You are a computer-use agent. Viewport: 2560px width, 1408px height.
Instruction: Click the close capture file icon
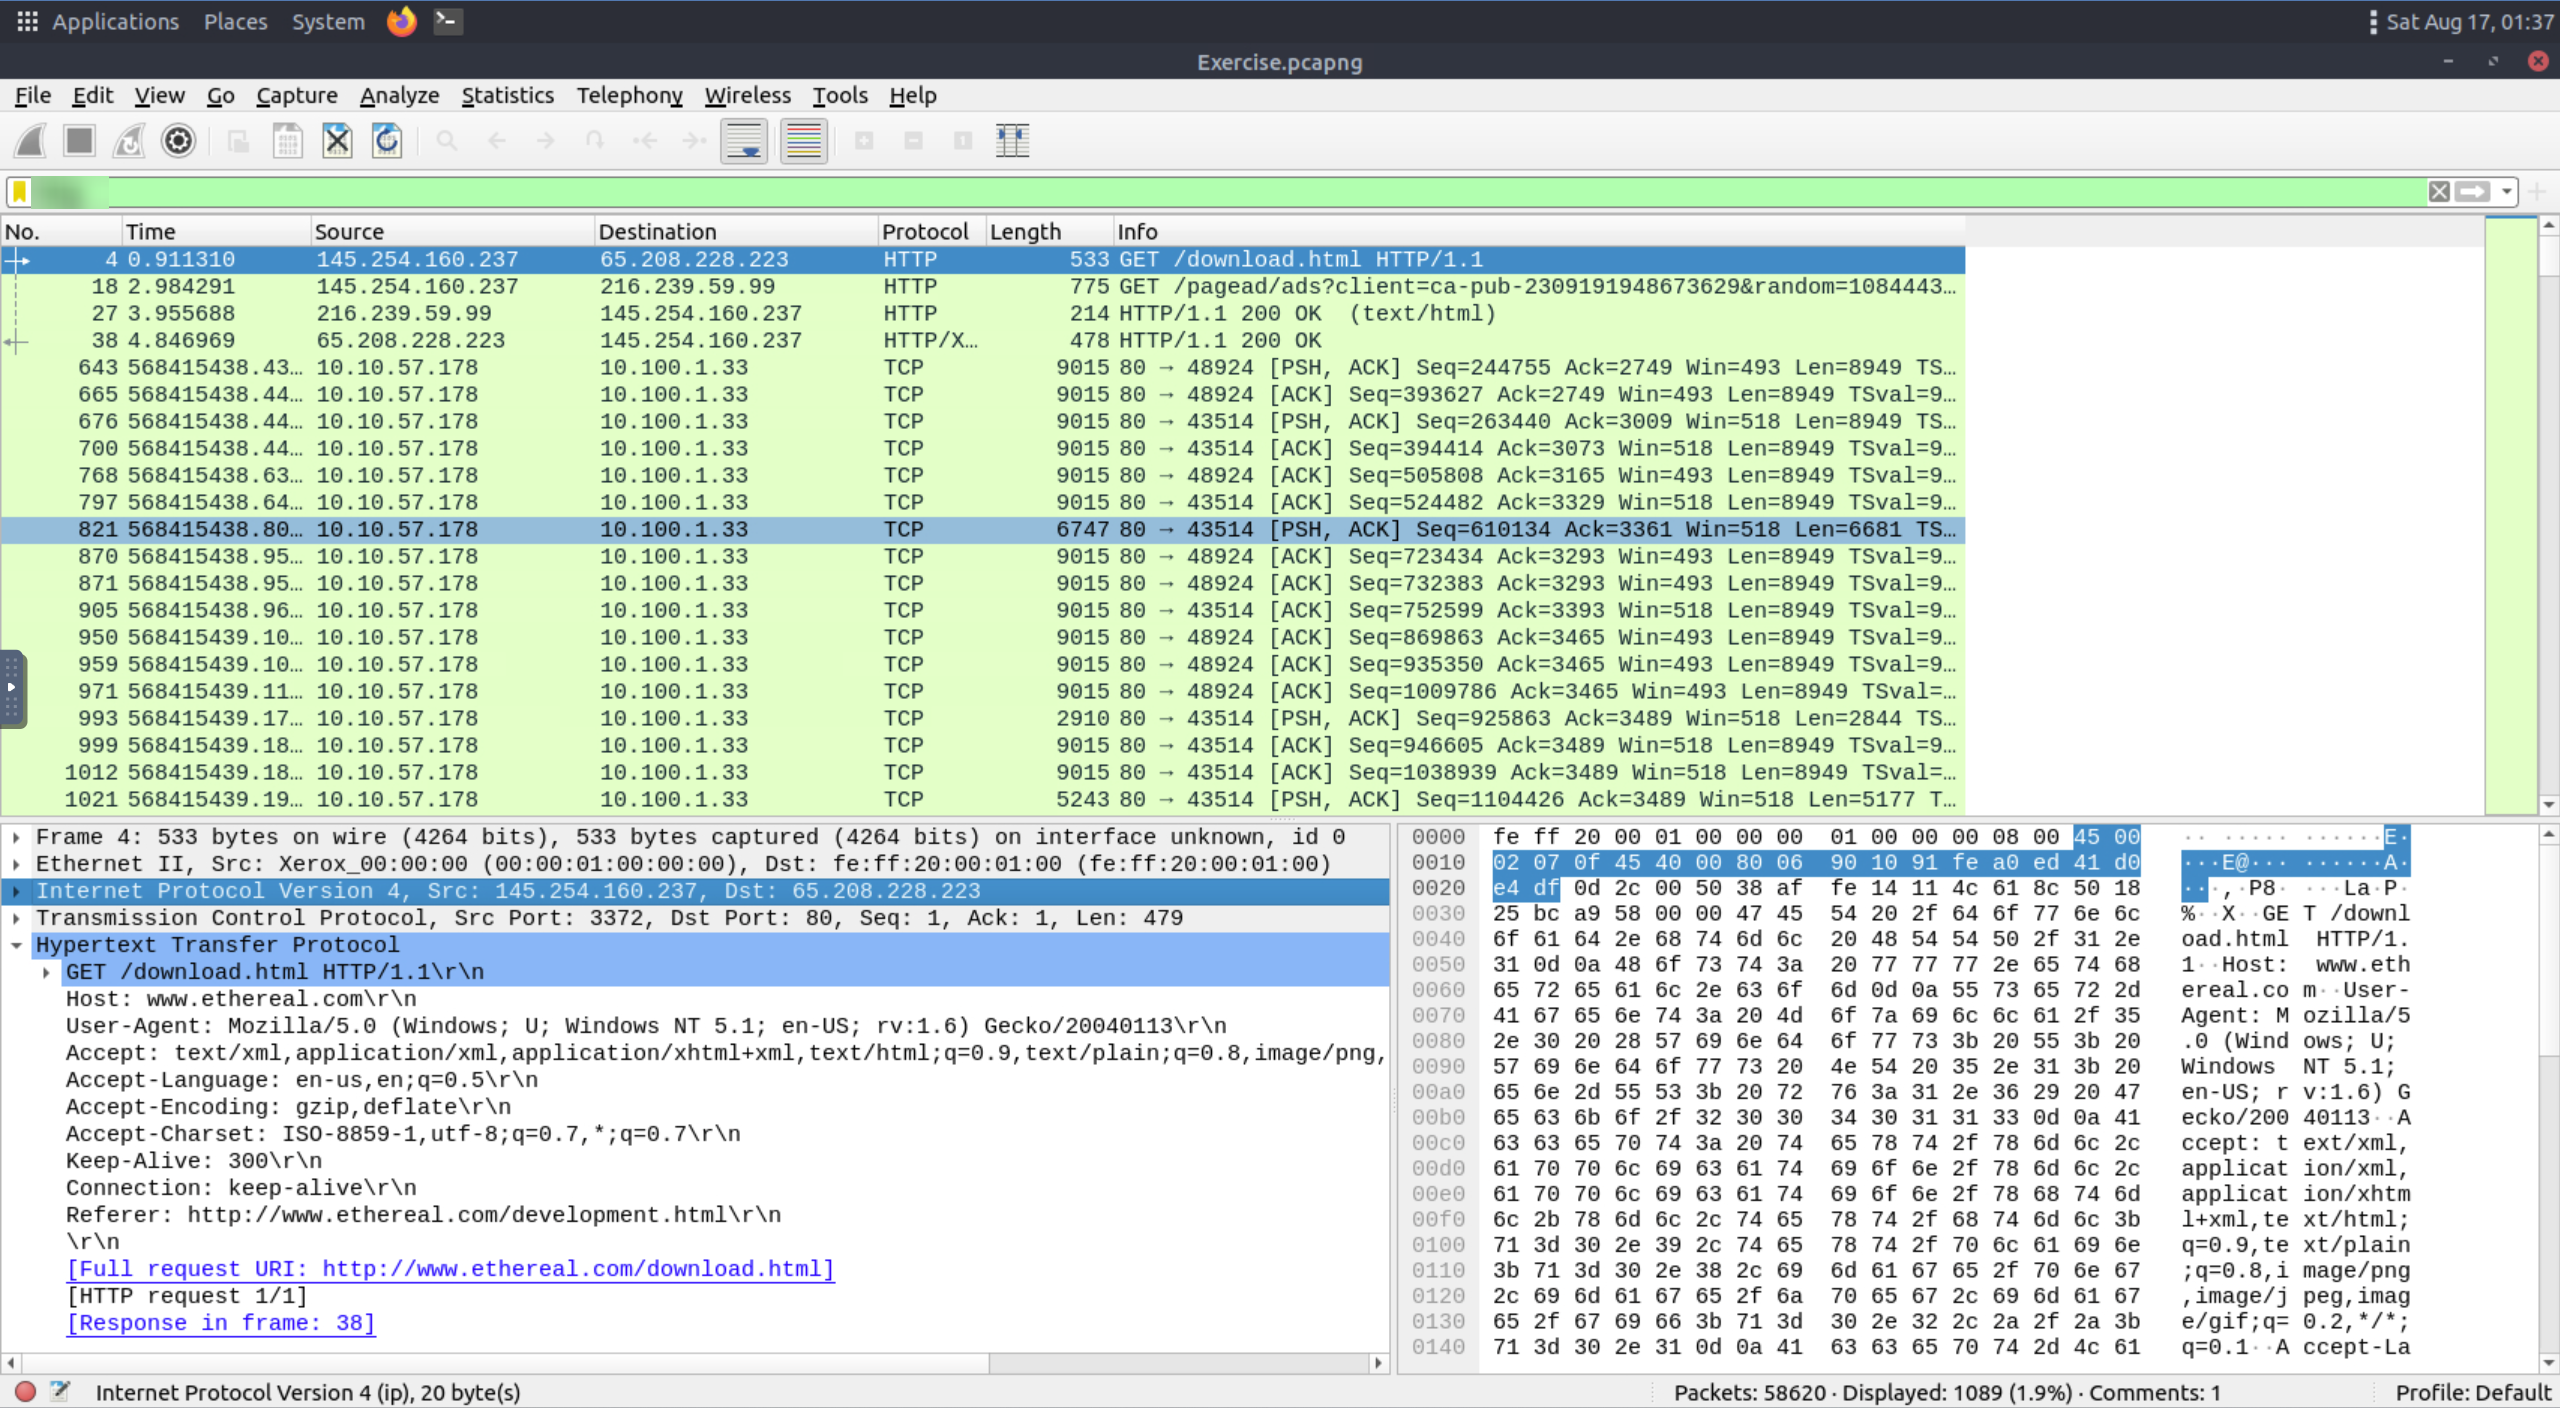[x=337, y=141]
